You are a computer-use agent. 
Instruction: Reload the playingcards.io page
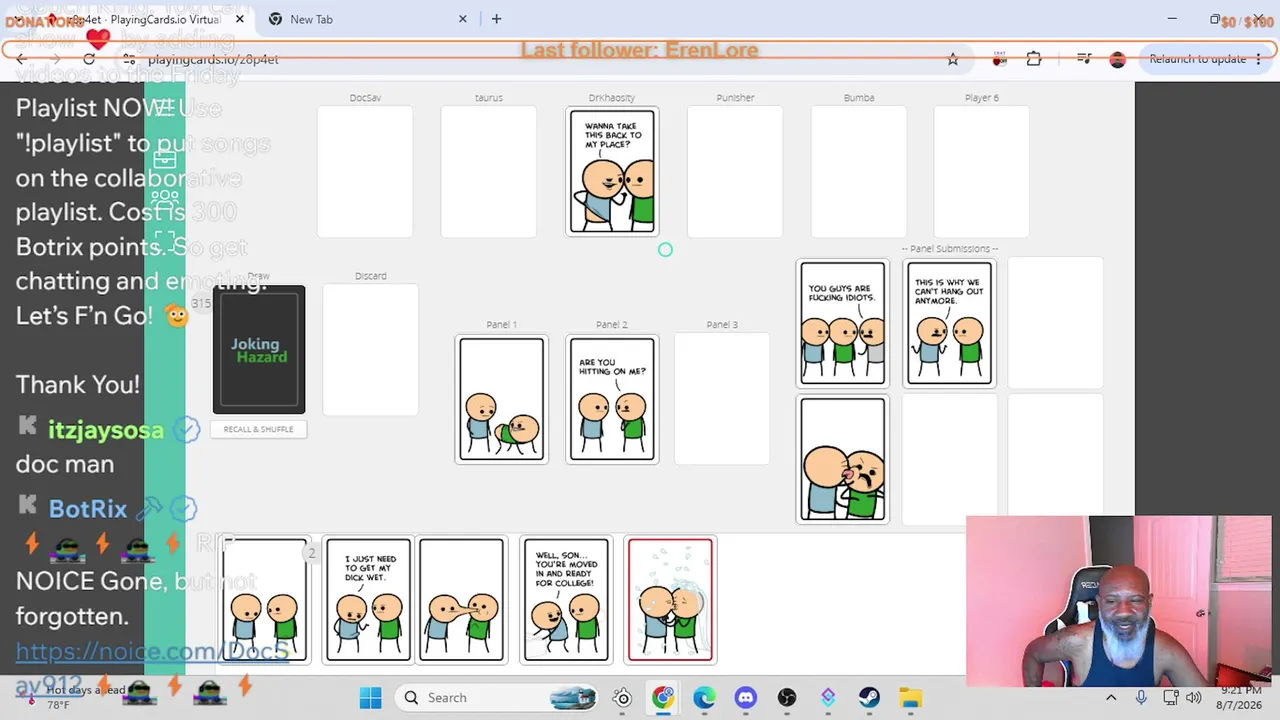point(89,59)
